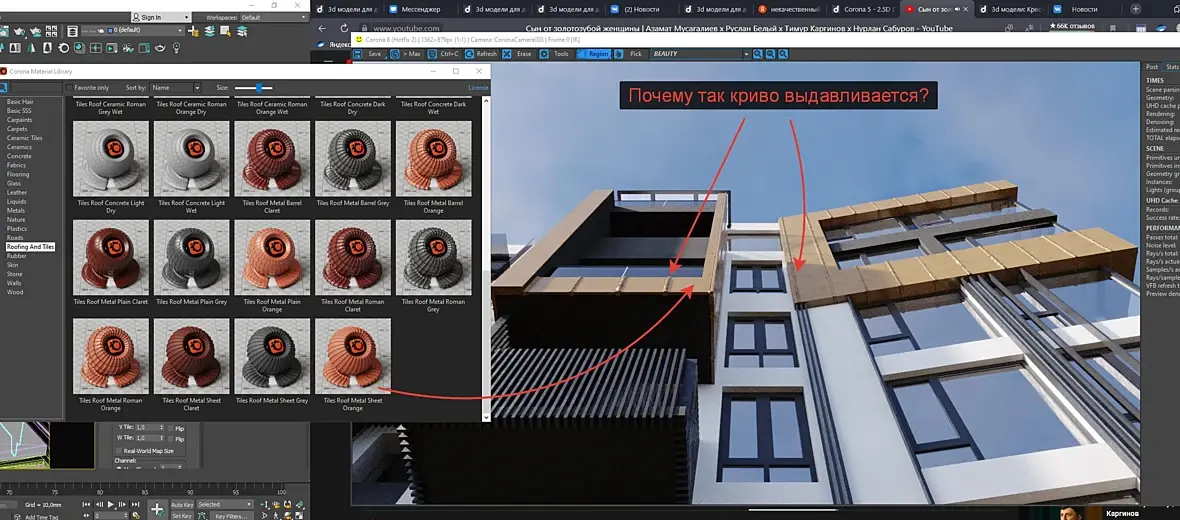The width and height of the screenshot is (1180, 520).
Task: Click the material library search icon
Action: click(4, 88)
